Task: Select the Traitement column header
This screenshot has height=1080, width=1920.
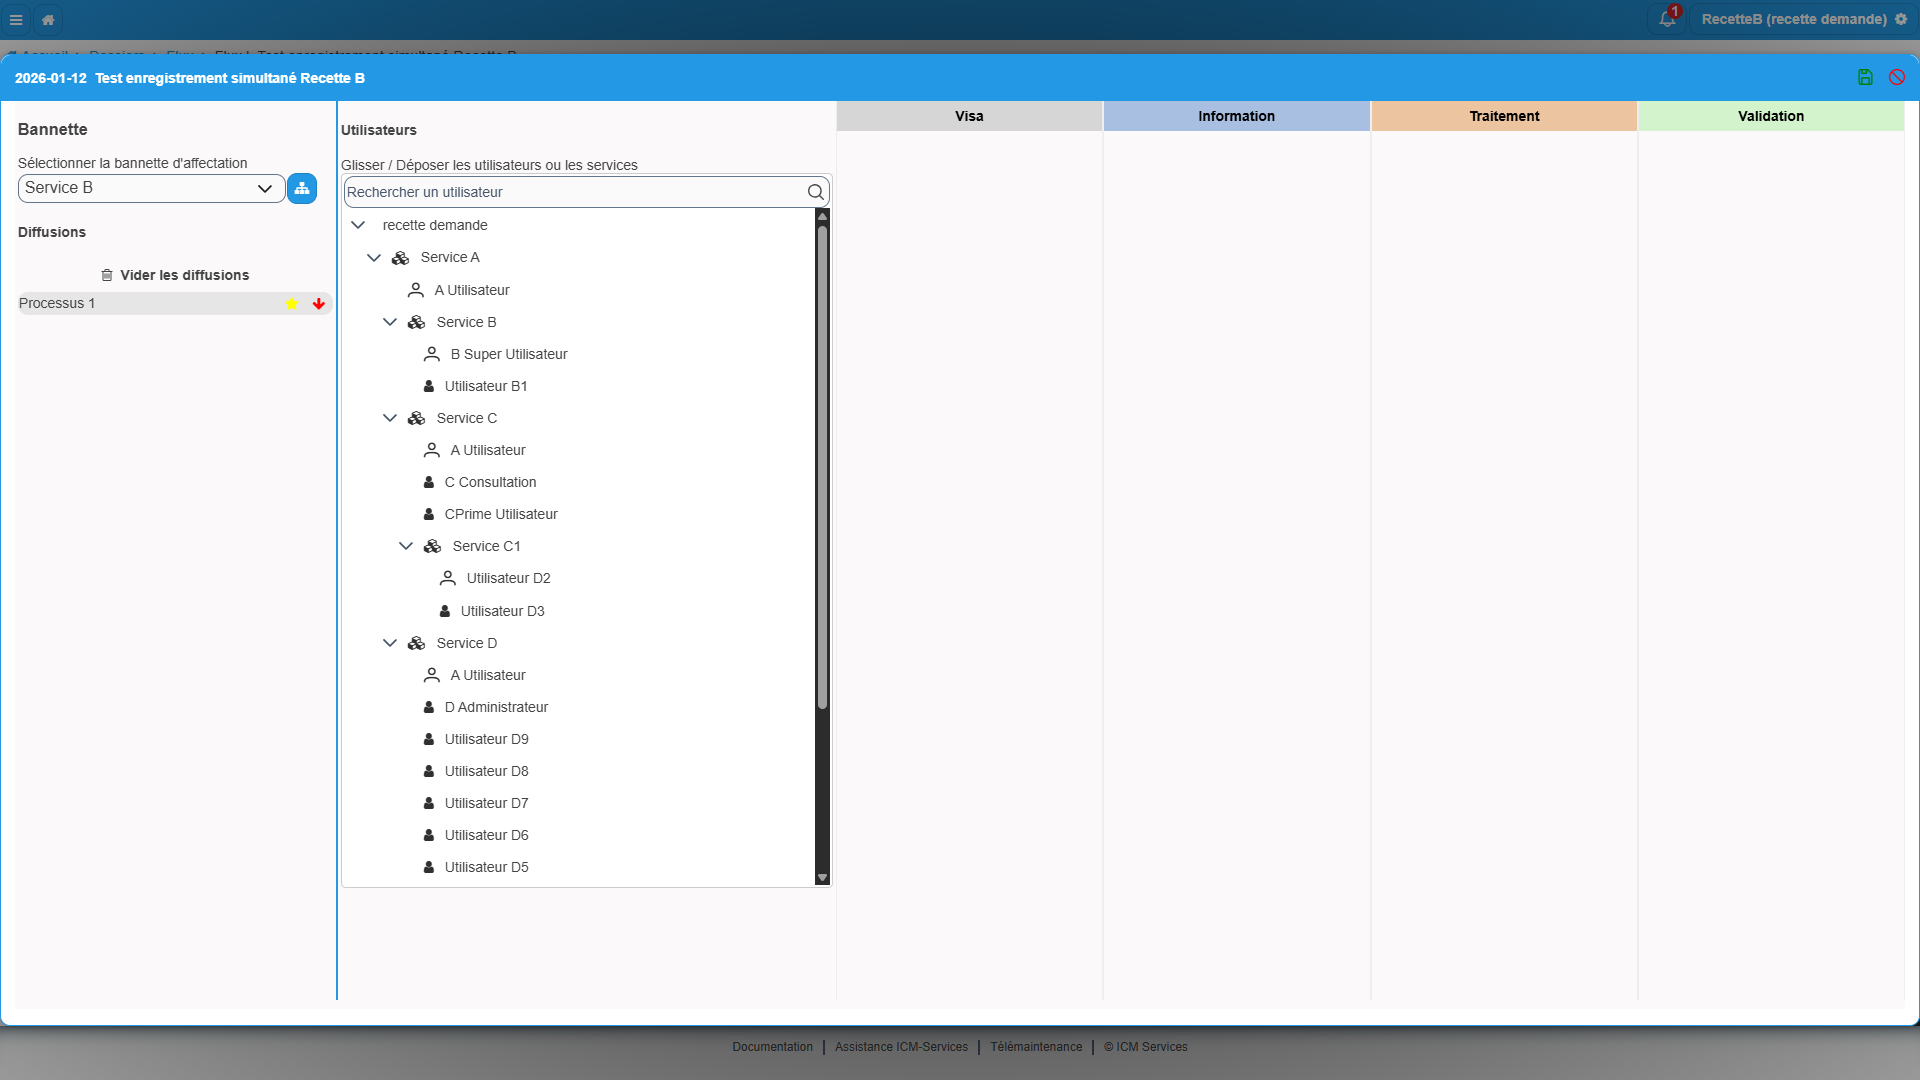Action: (x=1504, y=116)
